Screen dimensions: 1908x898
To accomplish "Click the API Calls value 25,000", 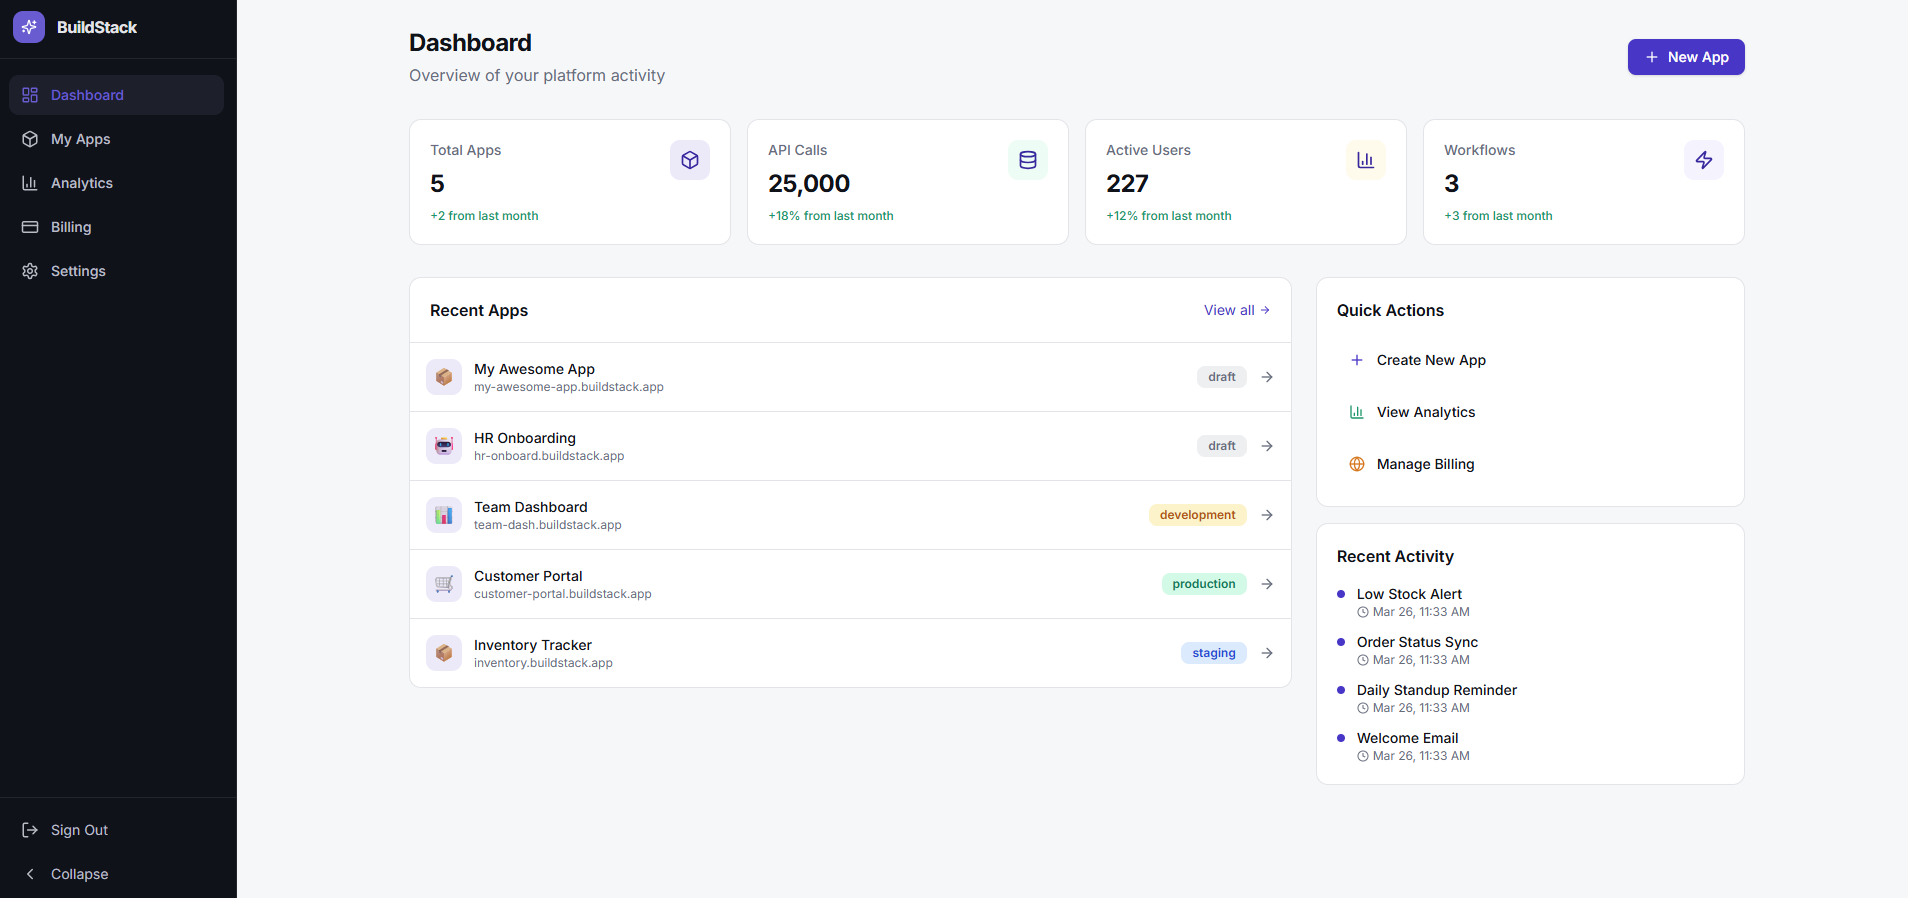I will click(x=809, y=184).
